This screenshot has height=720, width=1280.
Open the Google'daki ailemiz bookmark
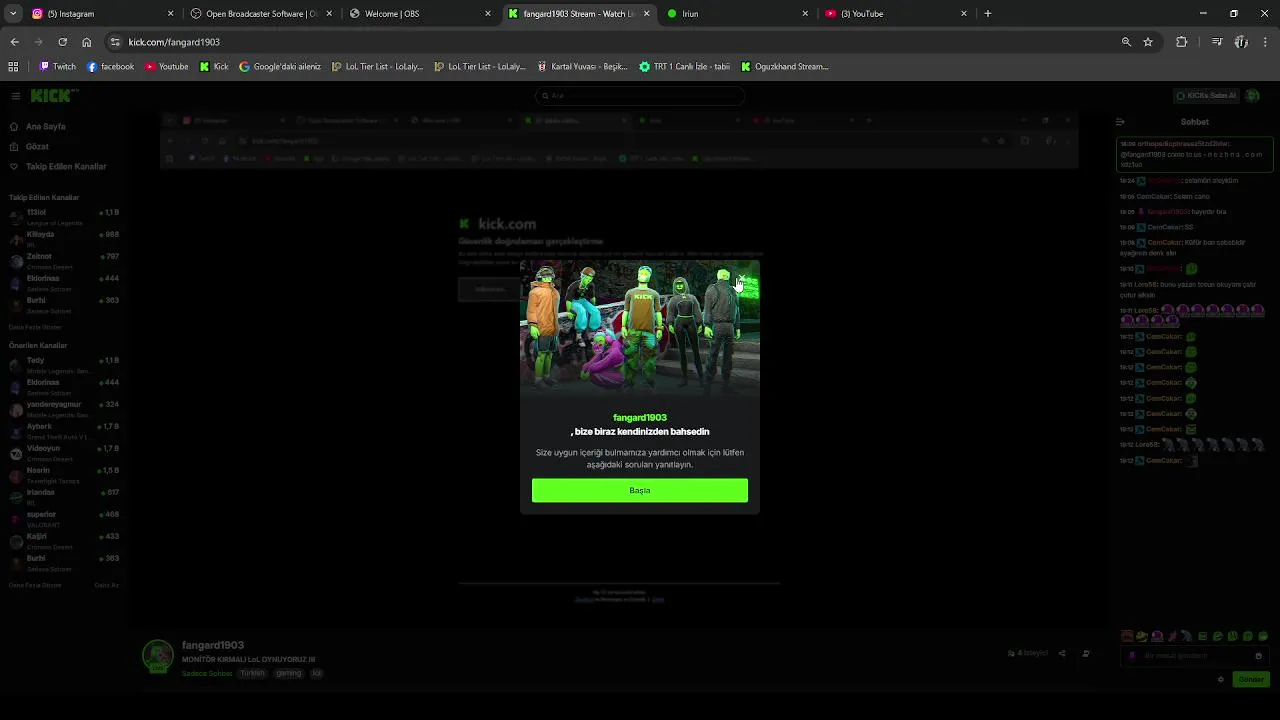(280, 67)
